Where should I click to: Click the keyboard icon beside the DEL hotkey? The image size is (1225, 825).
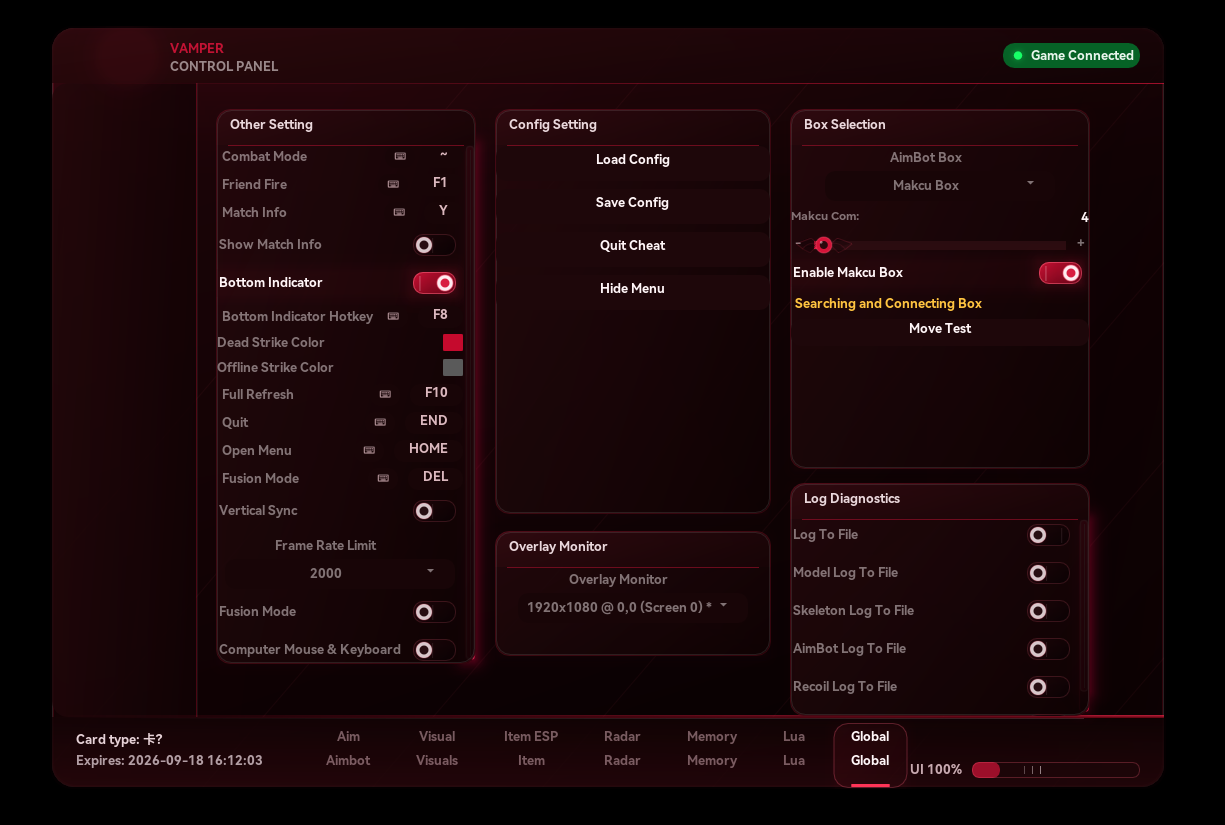click(x=383, y=478)
